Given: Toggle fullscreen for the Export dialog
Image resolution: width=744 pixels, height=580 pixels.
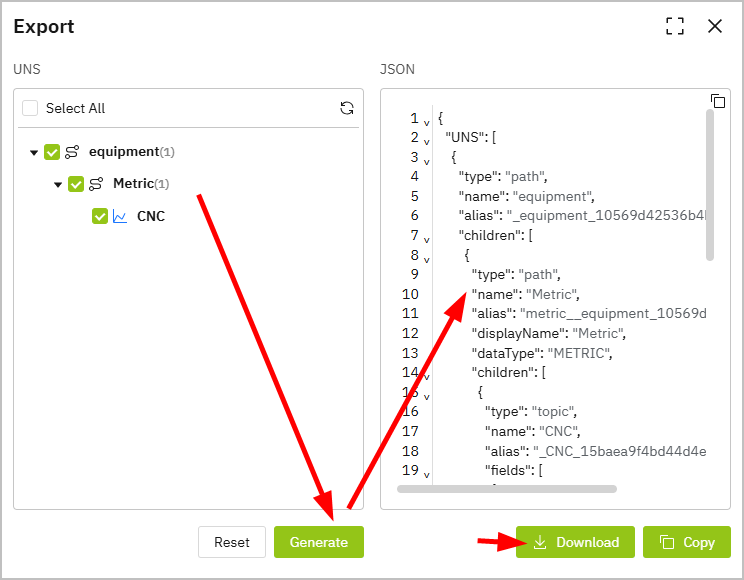Looking at the screenshot, I should (675, 27).
